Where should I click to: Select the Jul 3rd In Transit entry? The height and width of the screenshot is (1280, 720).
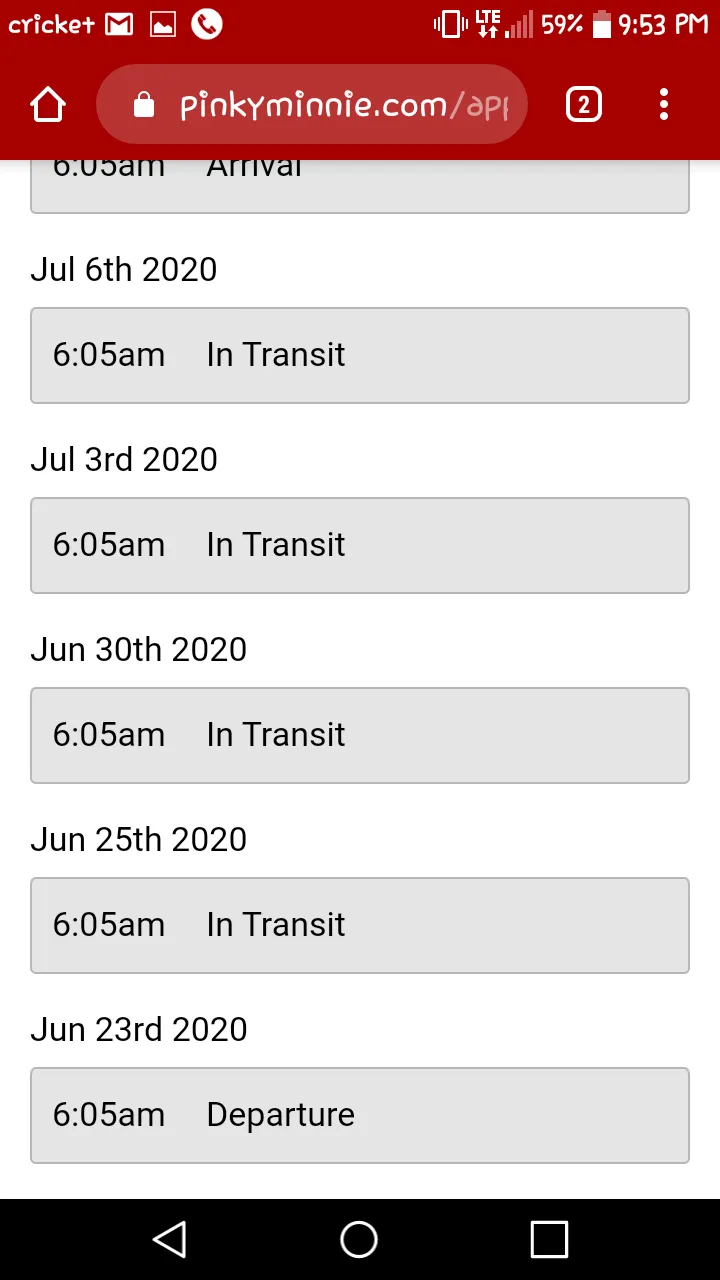[360, 546]
